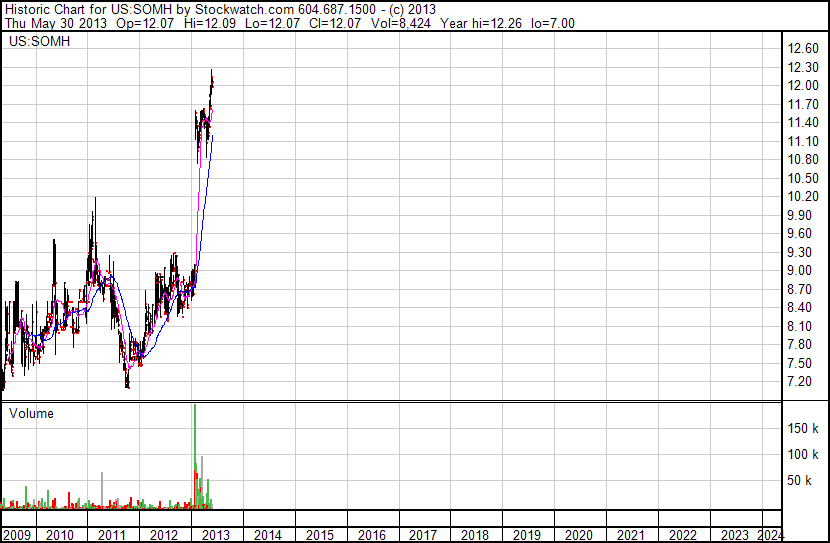
Task: Click the 50 k volume axis label
Action: [x=801, y=481]
